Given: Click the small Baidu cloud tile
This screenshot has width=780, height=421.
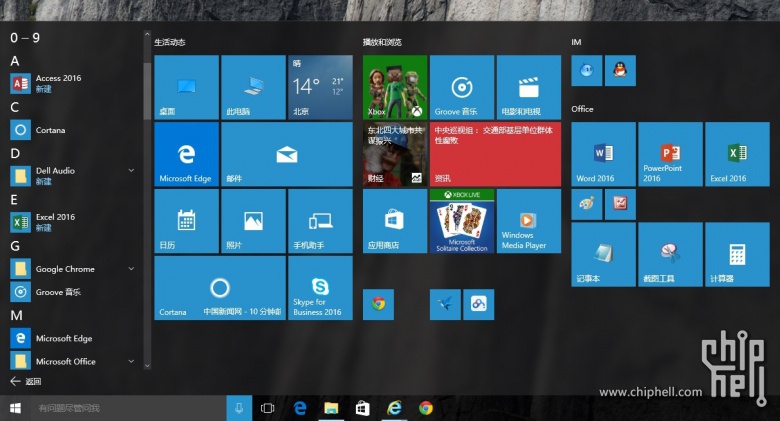Looking at the screenshot, I should 479,304.
